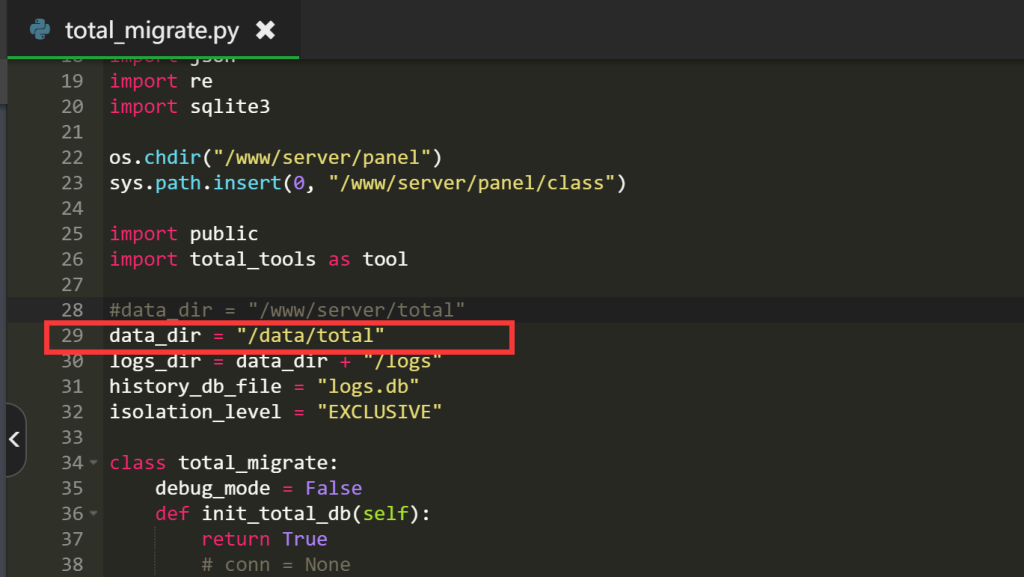
Task: Click the return True statement
Action: (x=264, y=539)
